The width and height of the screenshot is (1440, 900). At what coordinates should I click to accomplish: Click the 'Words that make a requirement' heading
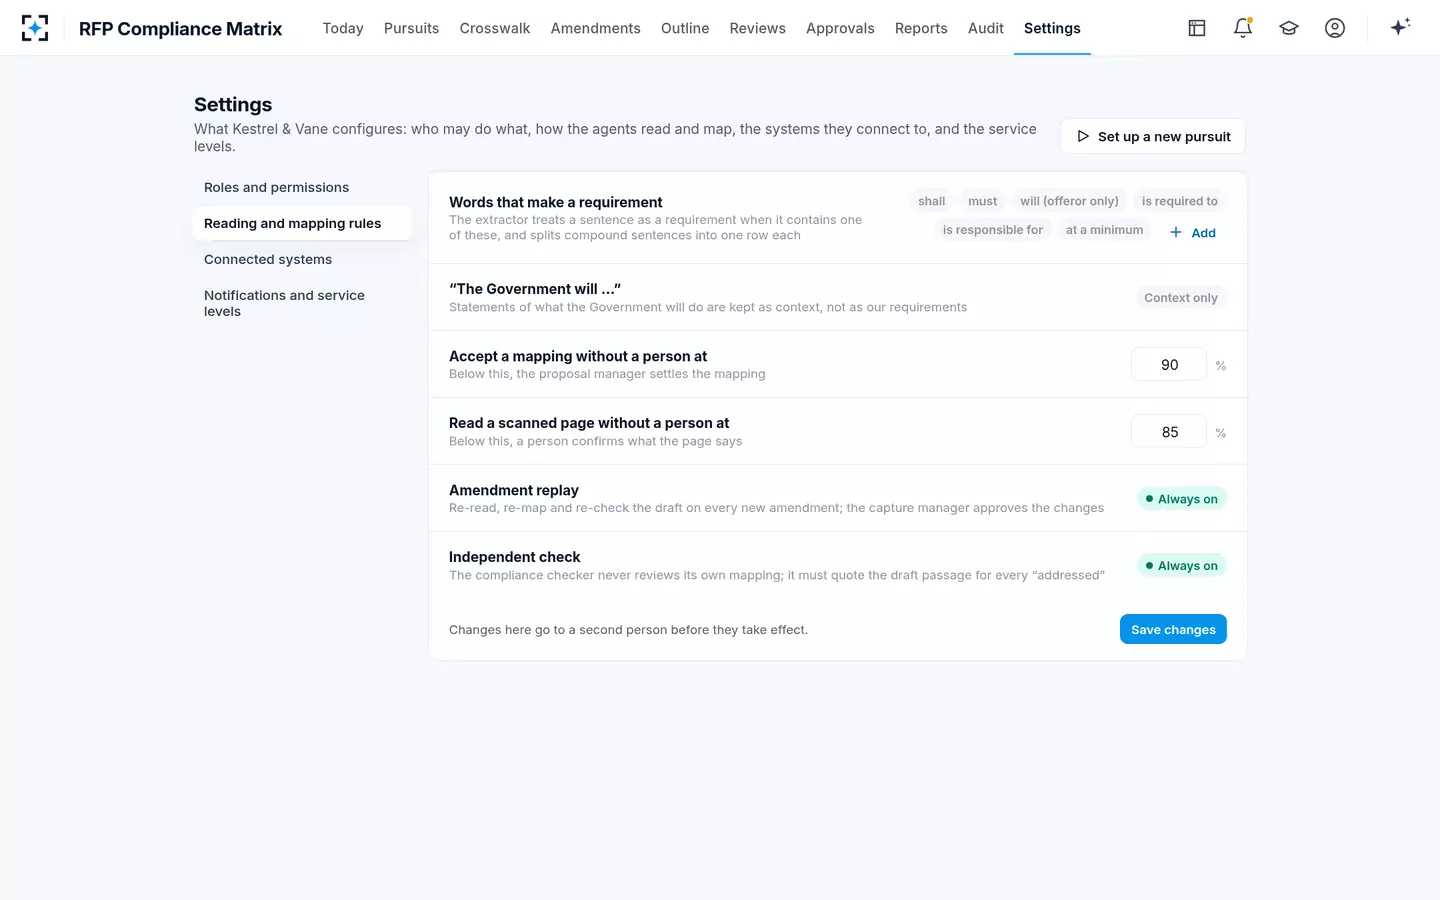556,202
